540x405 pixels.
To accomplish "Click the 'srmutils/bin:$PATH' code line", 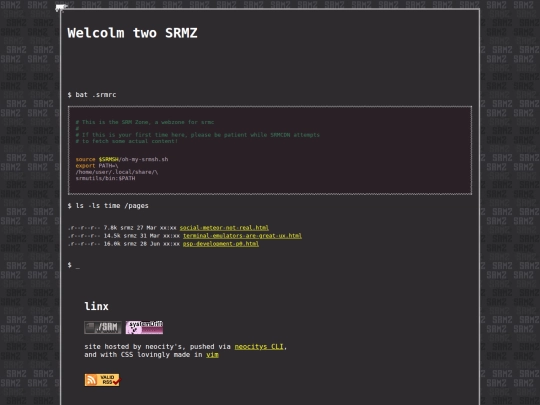I will pos(105,178).
